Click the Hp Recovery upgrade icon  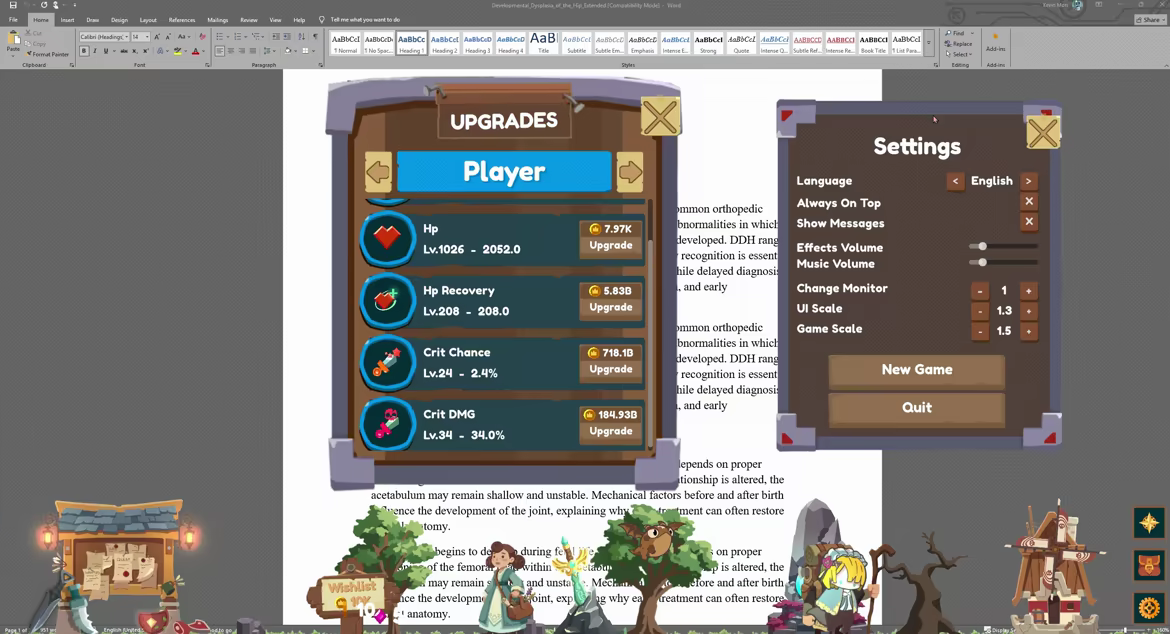click(x=387, y=301)
